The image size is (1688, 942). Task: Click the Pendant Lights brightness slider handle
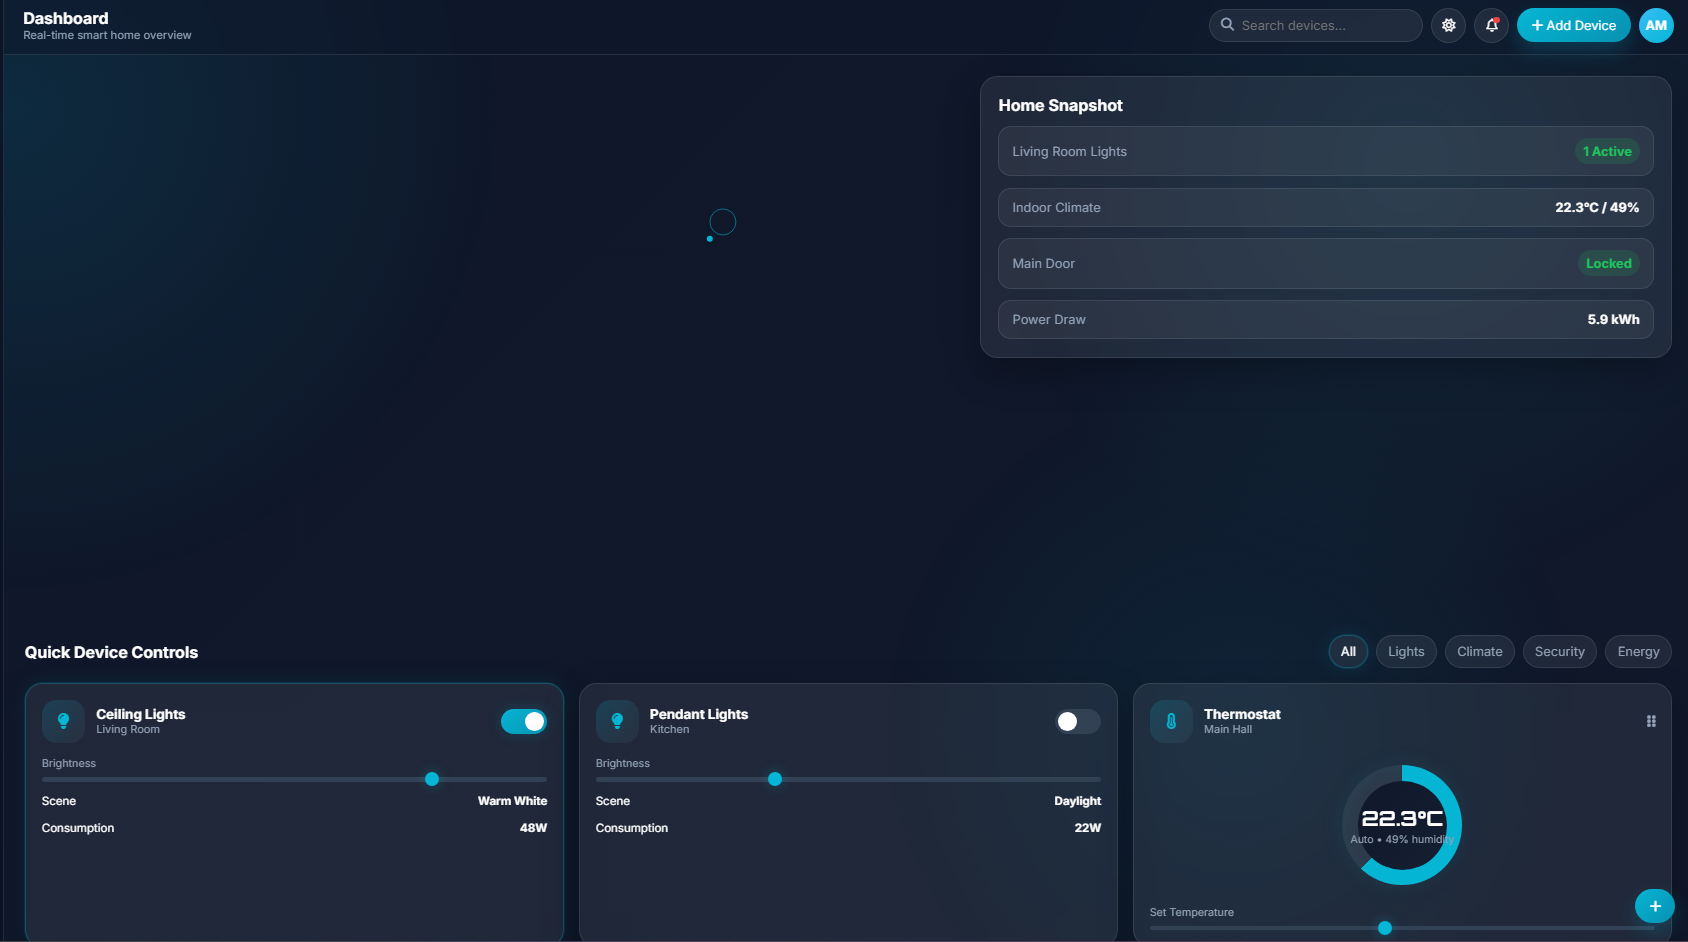[775, 779]
